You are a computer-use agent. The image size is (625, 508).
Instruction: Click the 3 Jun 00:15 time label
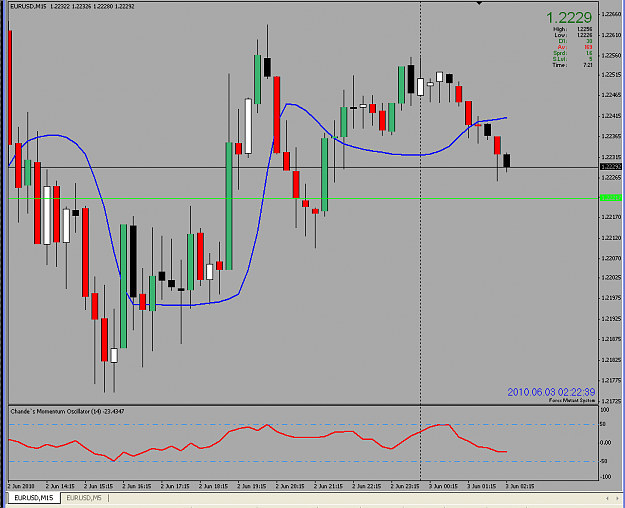point(443,486)
